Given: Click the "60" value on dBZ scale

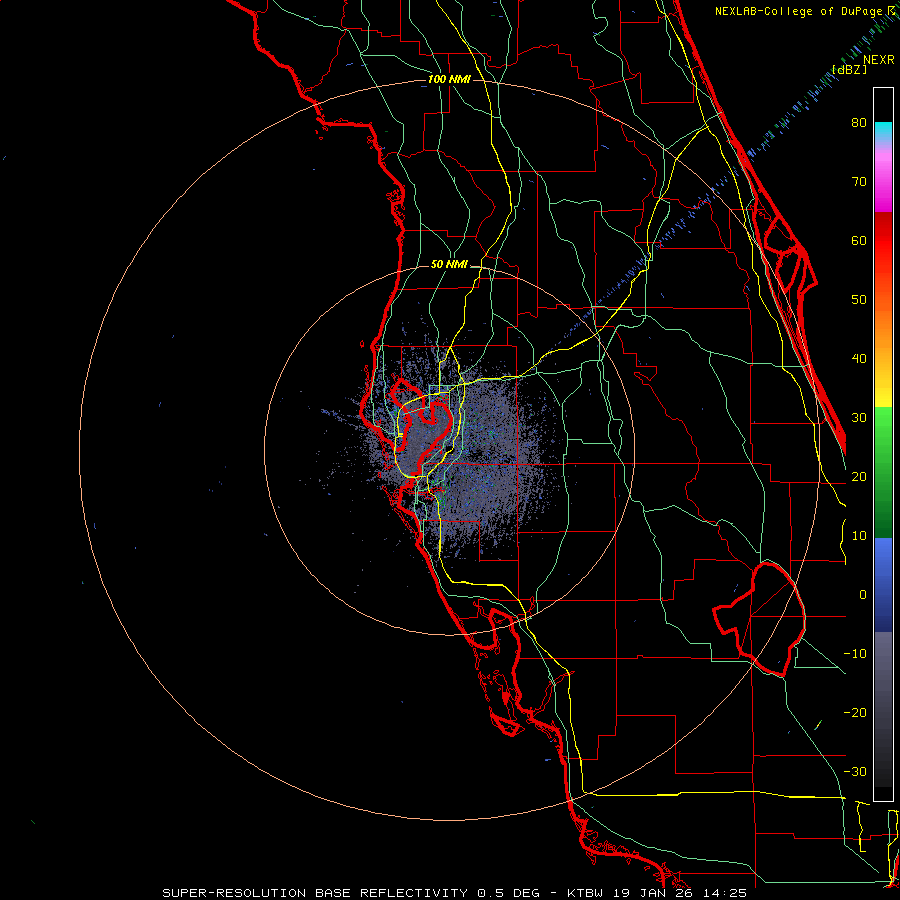Looking at the screenshot, I should pyautogui.click(x=859, y=240).
